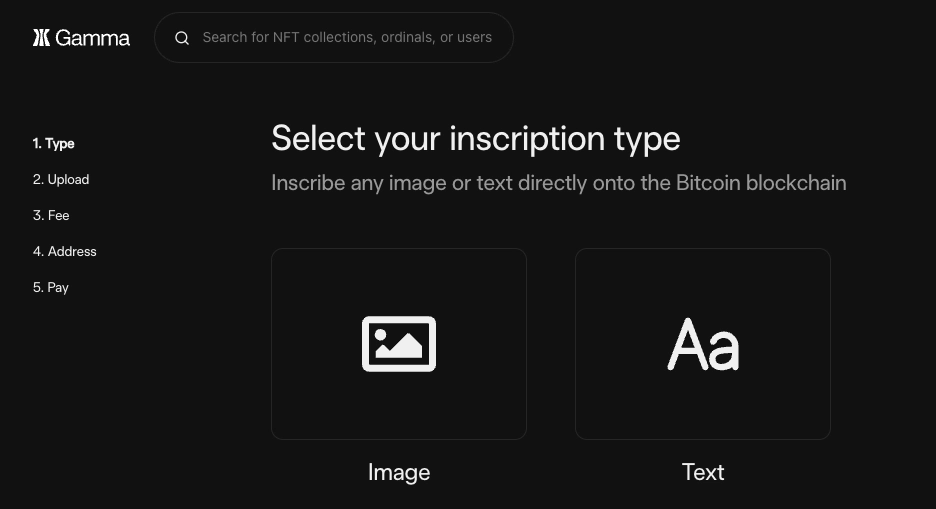Choose the Image inscription type card
The width and height of the screenshot is (936, 509).
click(x=399, y=344)
